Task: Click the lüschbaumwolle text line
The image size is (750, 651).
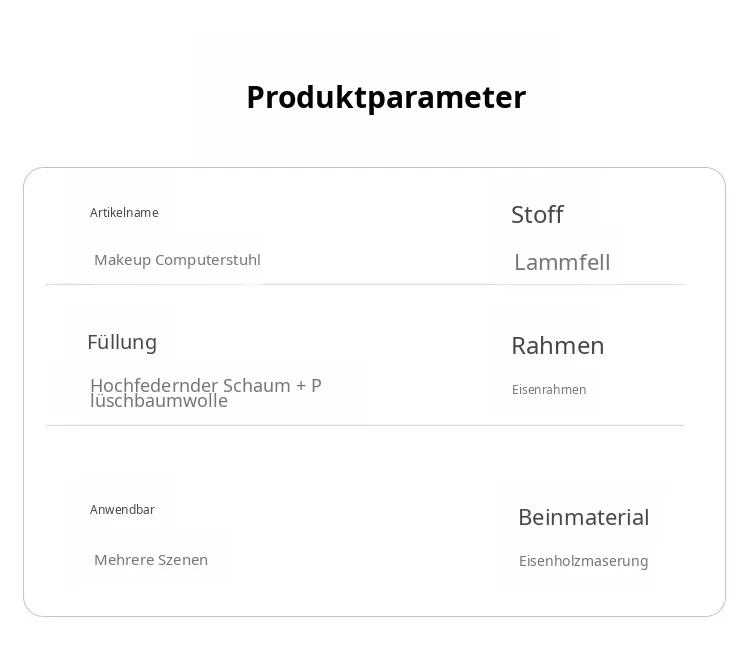Action: point(159,401)
